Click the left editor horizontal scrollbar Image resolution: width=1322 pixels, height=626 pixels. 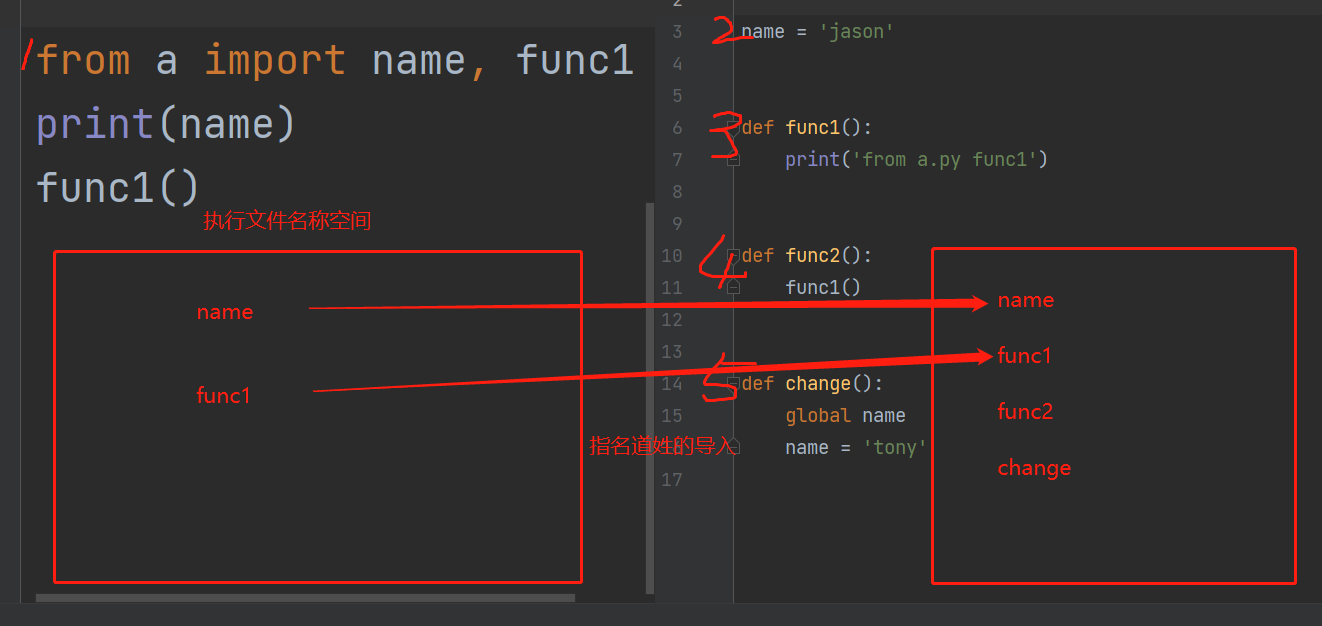(305, 598)
